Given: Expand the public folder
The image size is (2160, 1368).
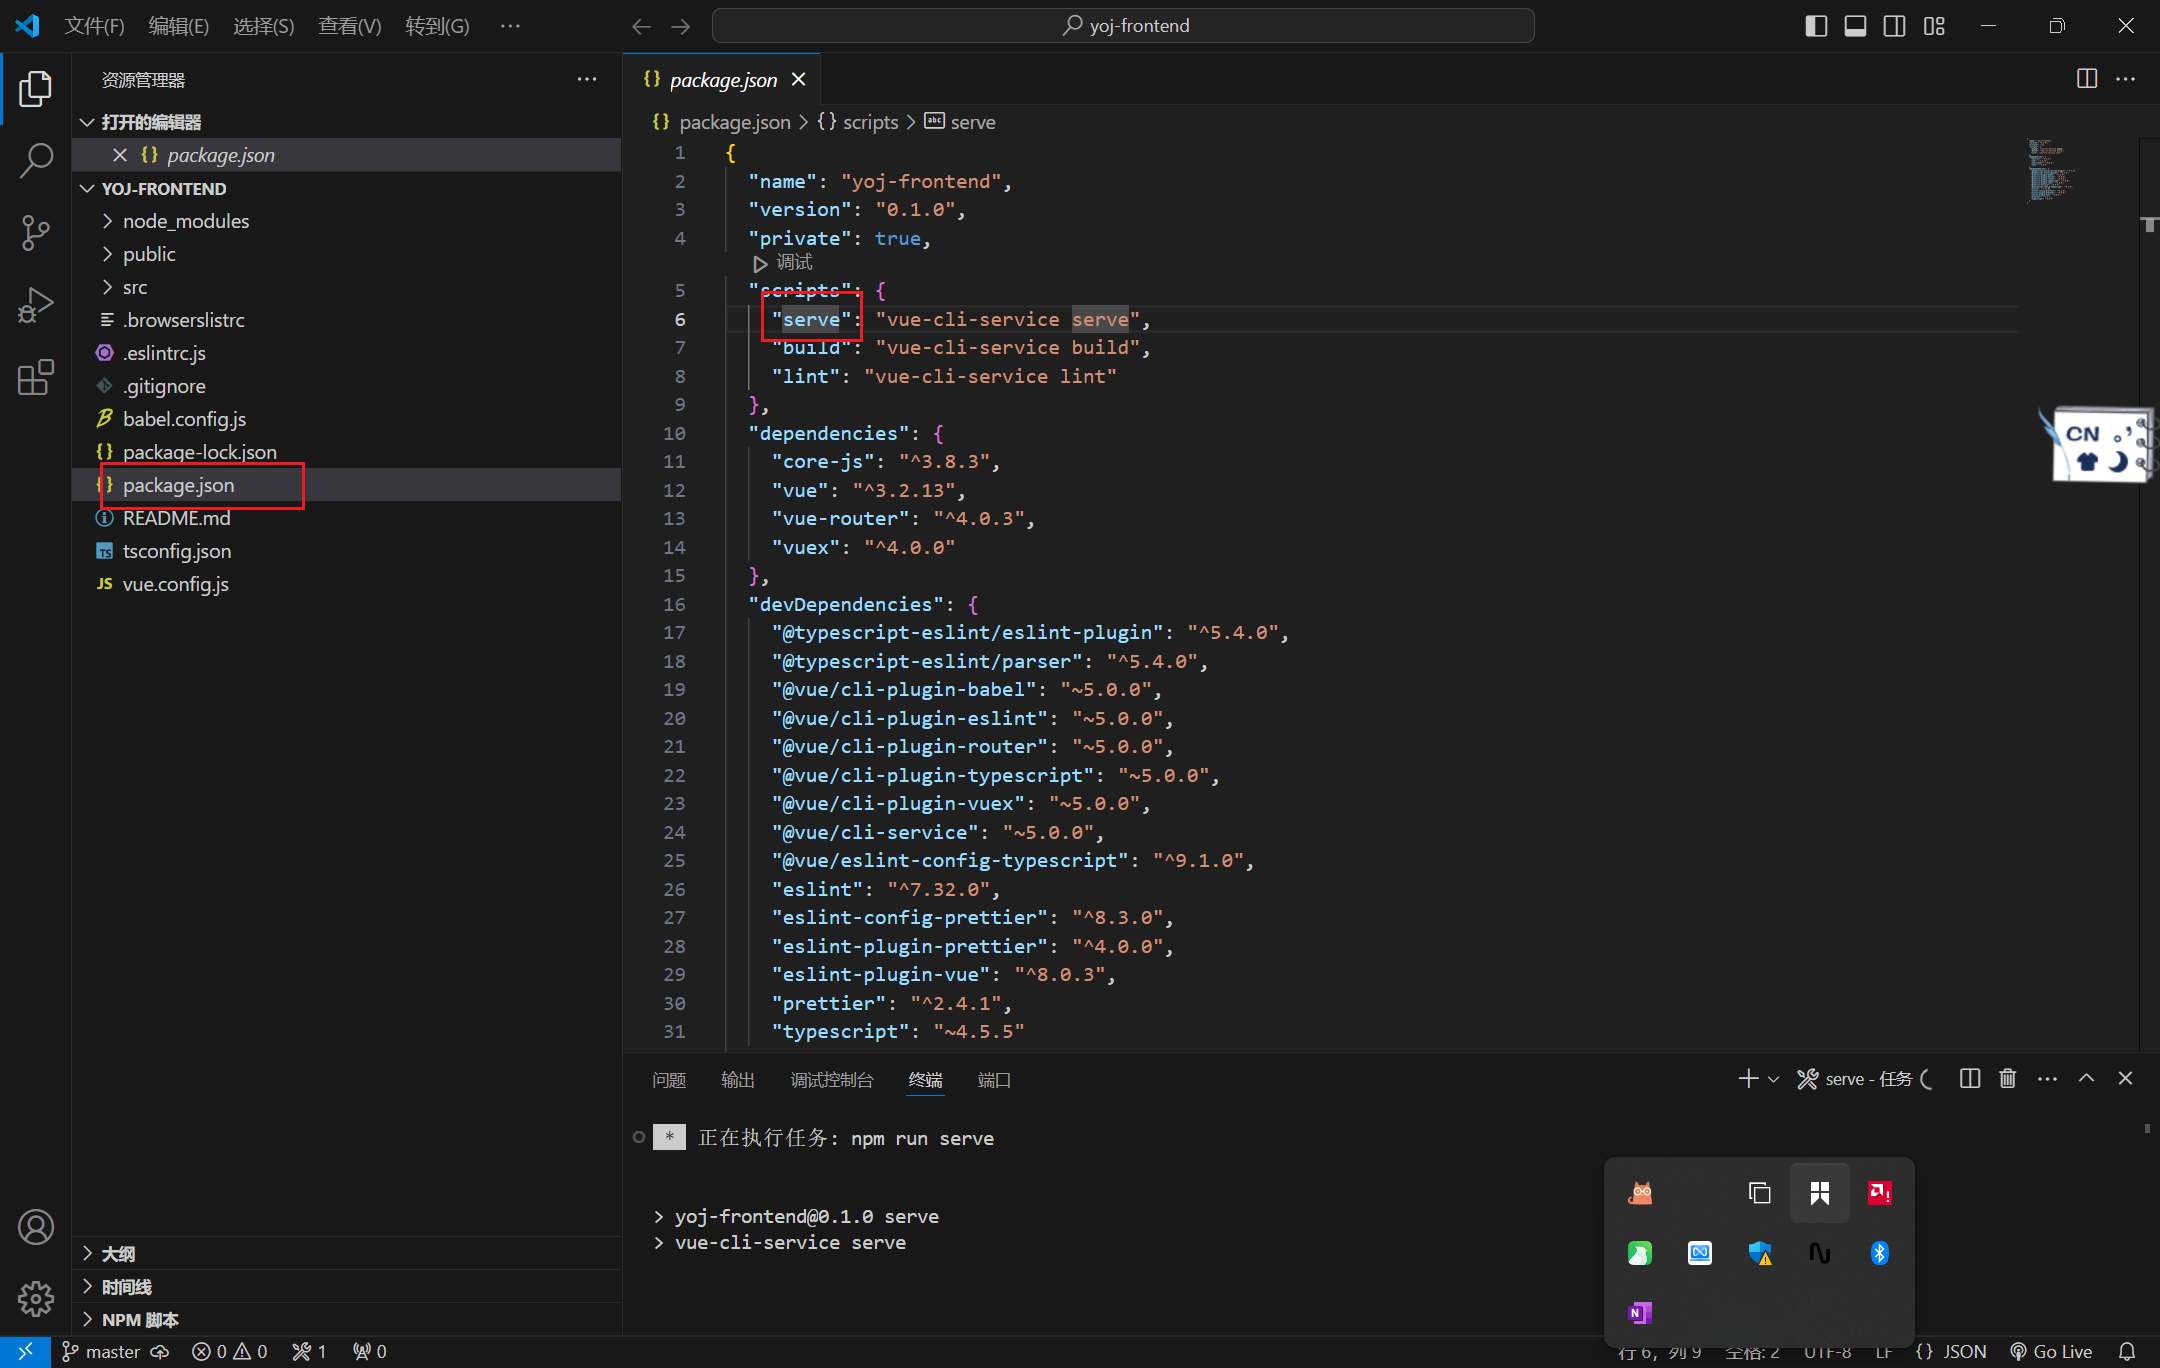Looking at the screenshot, I should click(107, 254).
